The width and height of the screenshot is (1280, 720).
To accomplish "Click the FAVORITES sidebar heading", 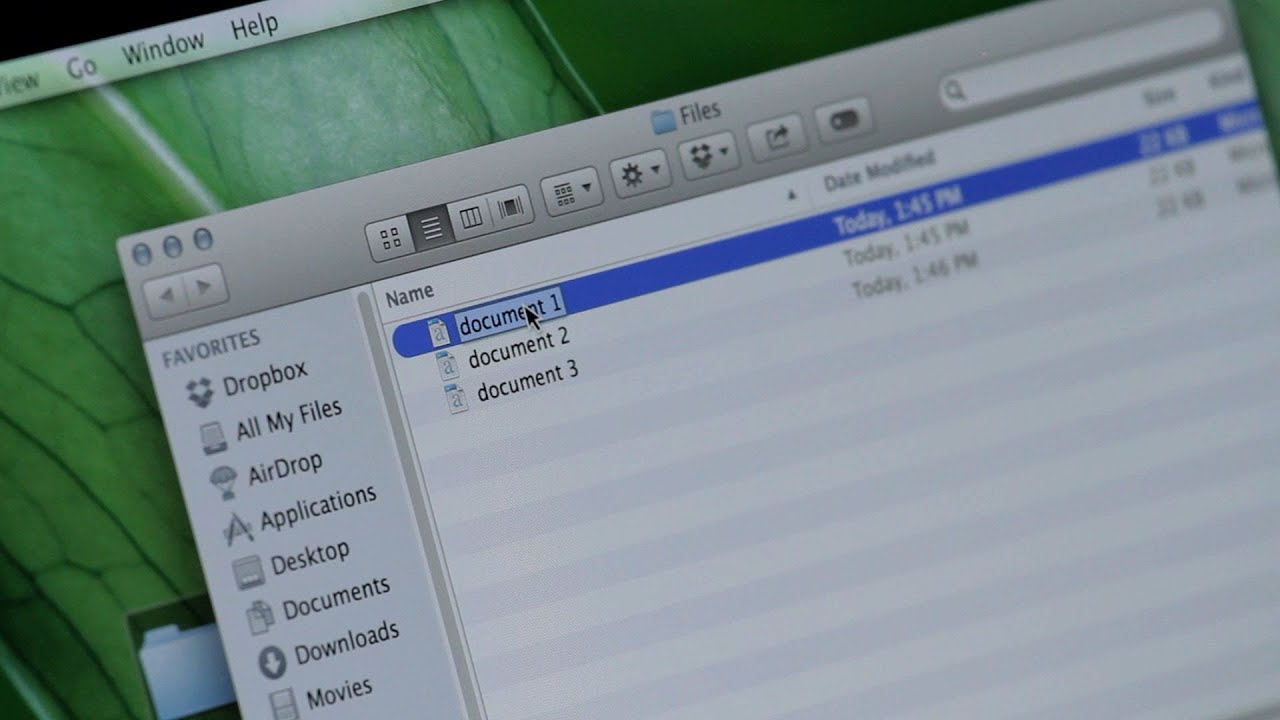I will coord(211,346).
